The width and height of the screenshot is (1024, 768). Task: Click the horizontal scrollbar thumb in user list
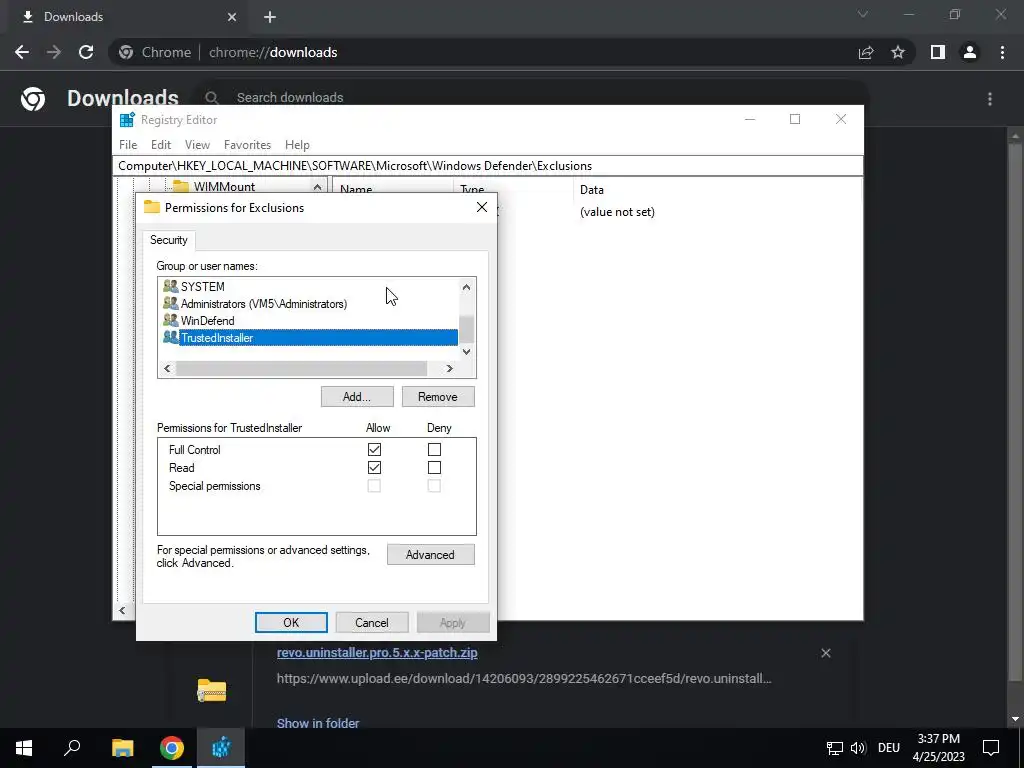coord(301,369)
